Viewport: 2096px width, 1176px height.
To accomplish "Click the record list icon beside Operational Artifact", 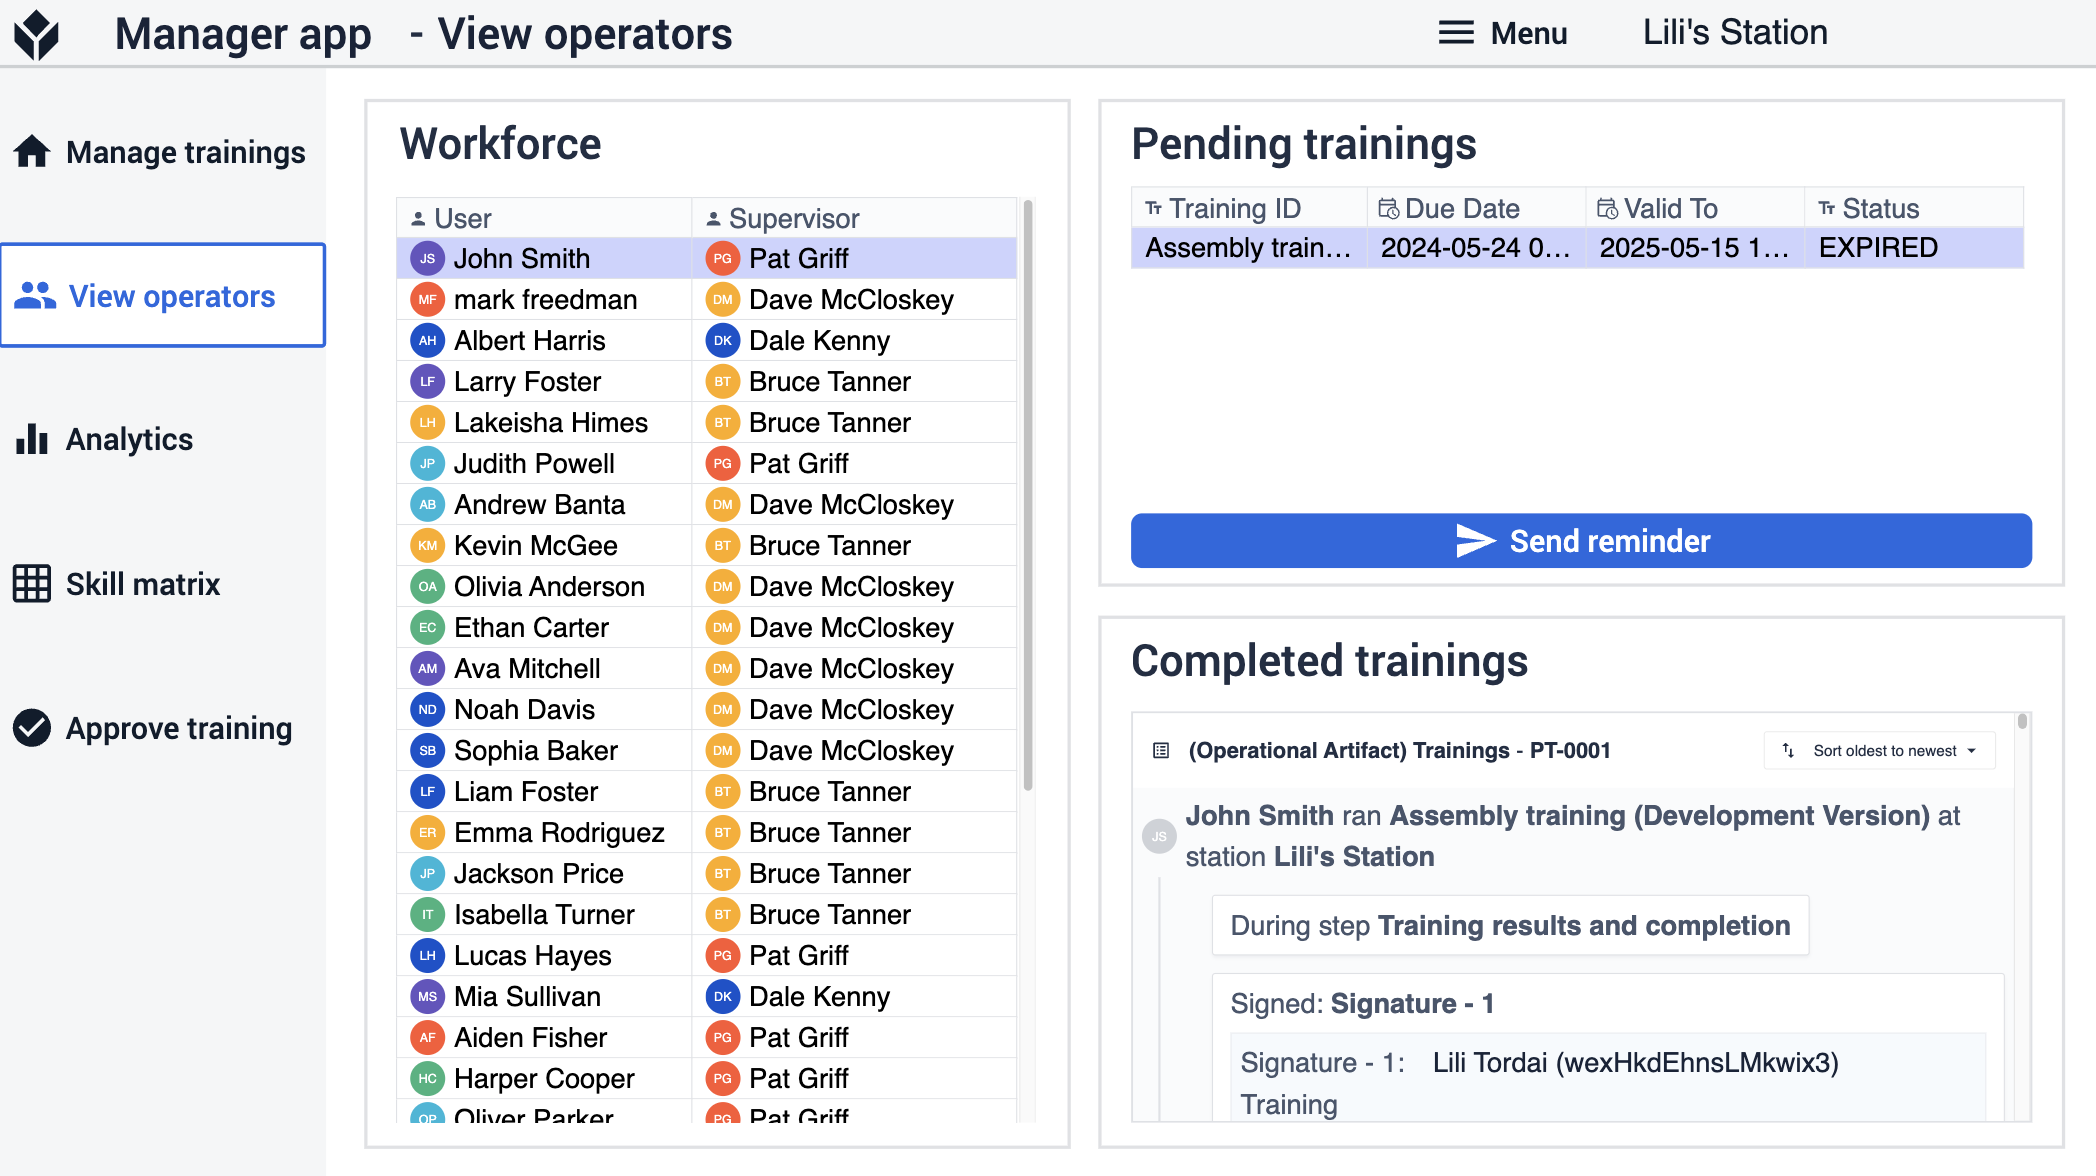I will coord(1161,750).
